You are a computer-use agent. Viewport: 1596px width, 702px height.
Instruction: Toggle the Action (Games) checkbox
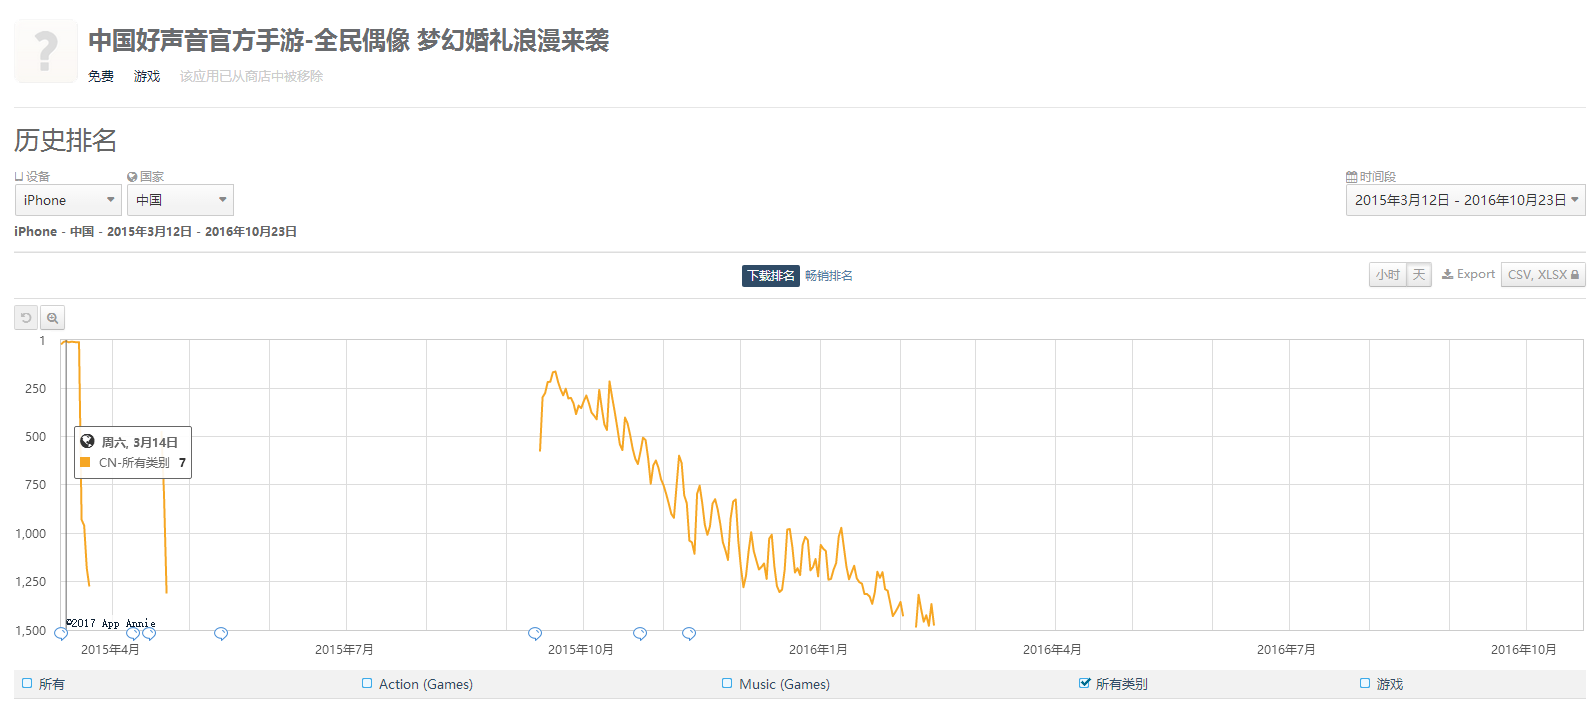(367, 684)
